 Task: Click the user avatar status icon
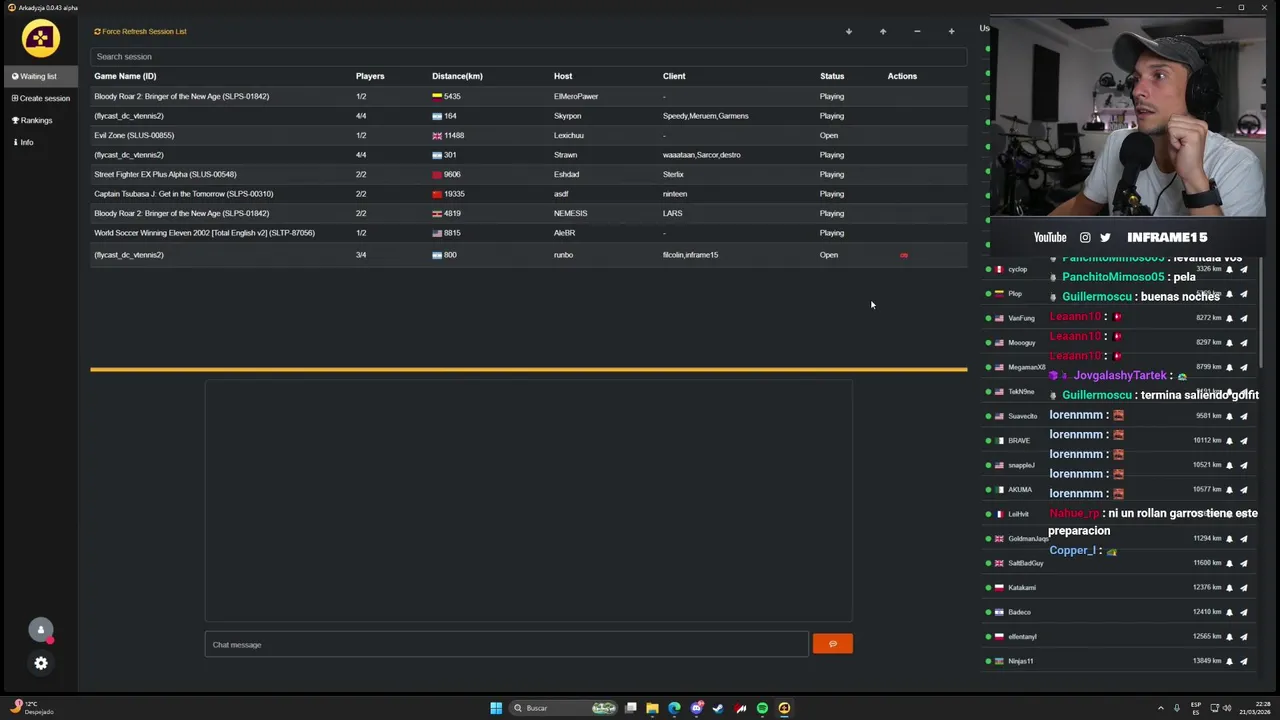41,630
